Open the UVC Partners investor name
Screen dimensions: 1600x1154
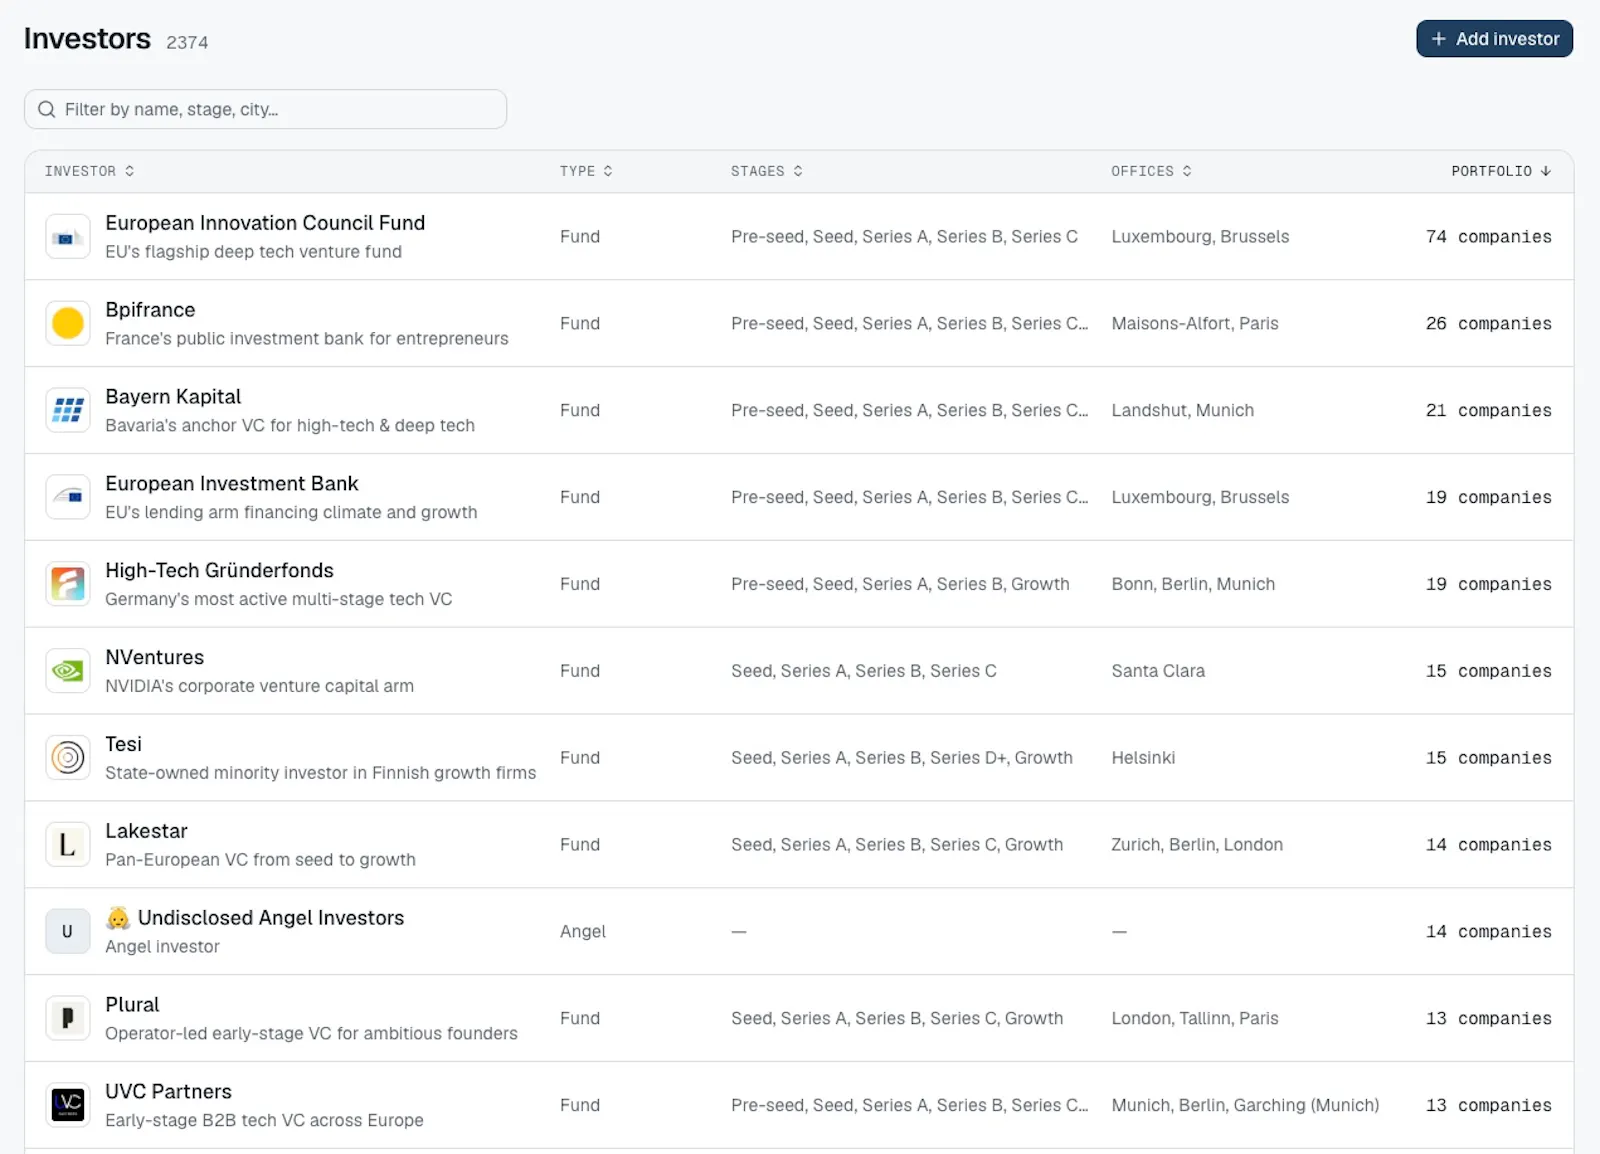click(168, 1092)
